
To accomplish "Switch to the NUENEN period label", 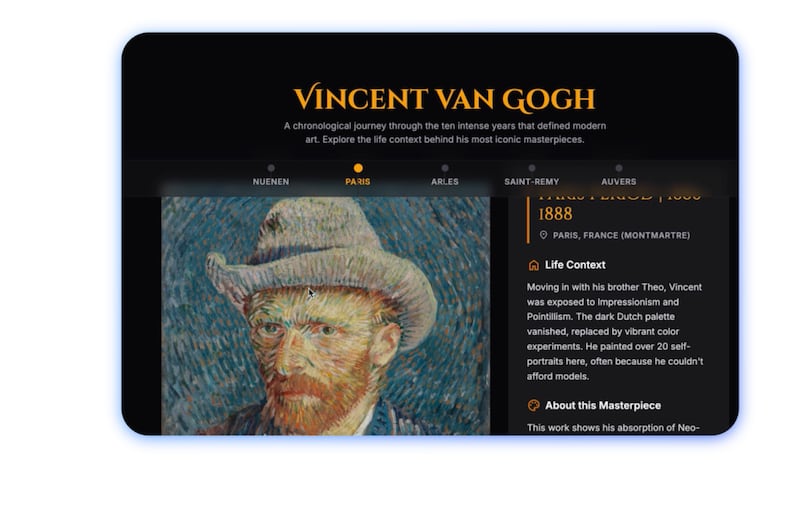I will (x=271, y=182).
